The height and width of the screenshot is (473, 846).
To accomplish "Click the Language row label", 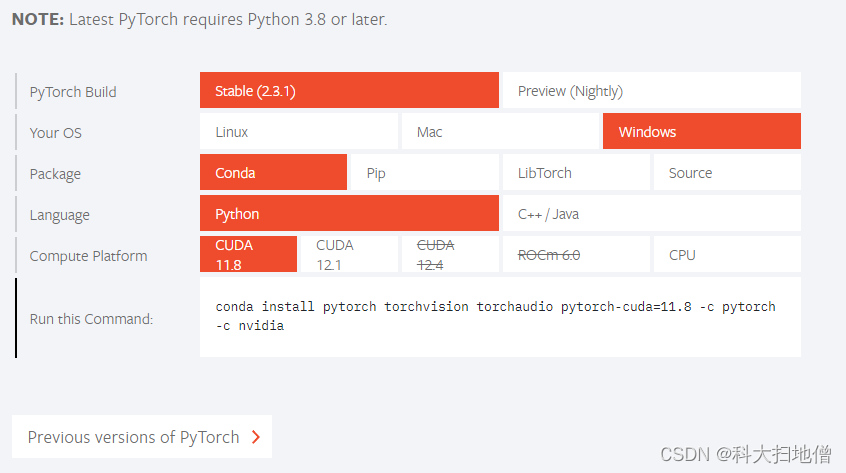I will click(59, 215).
